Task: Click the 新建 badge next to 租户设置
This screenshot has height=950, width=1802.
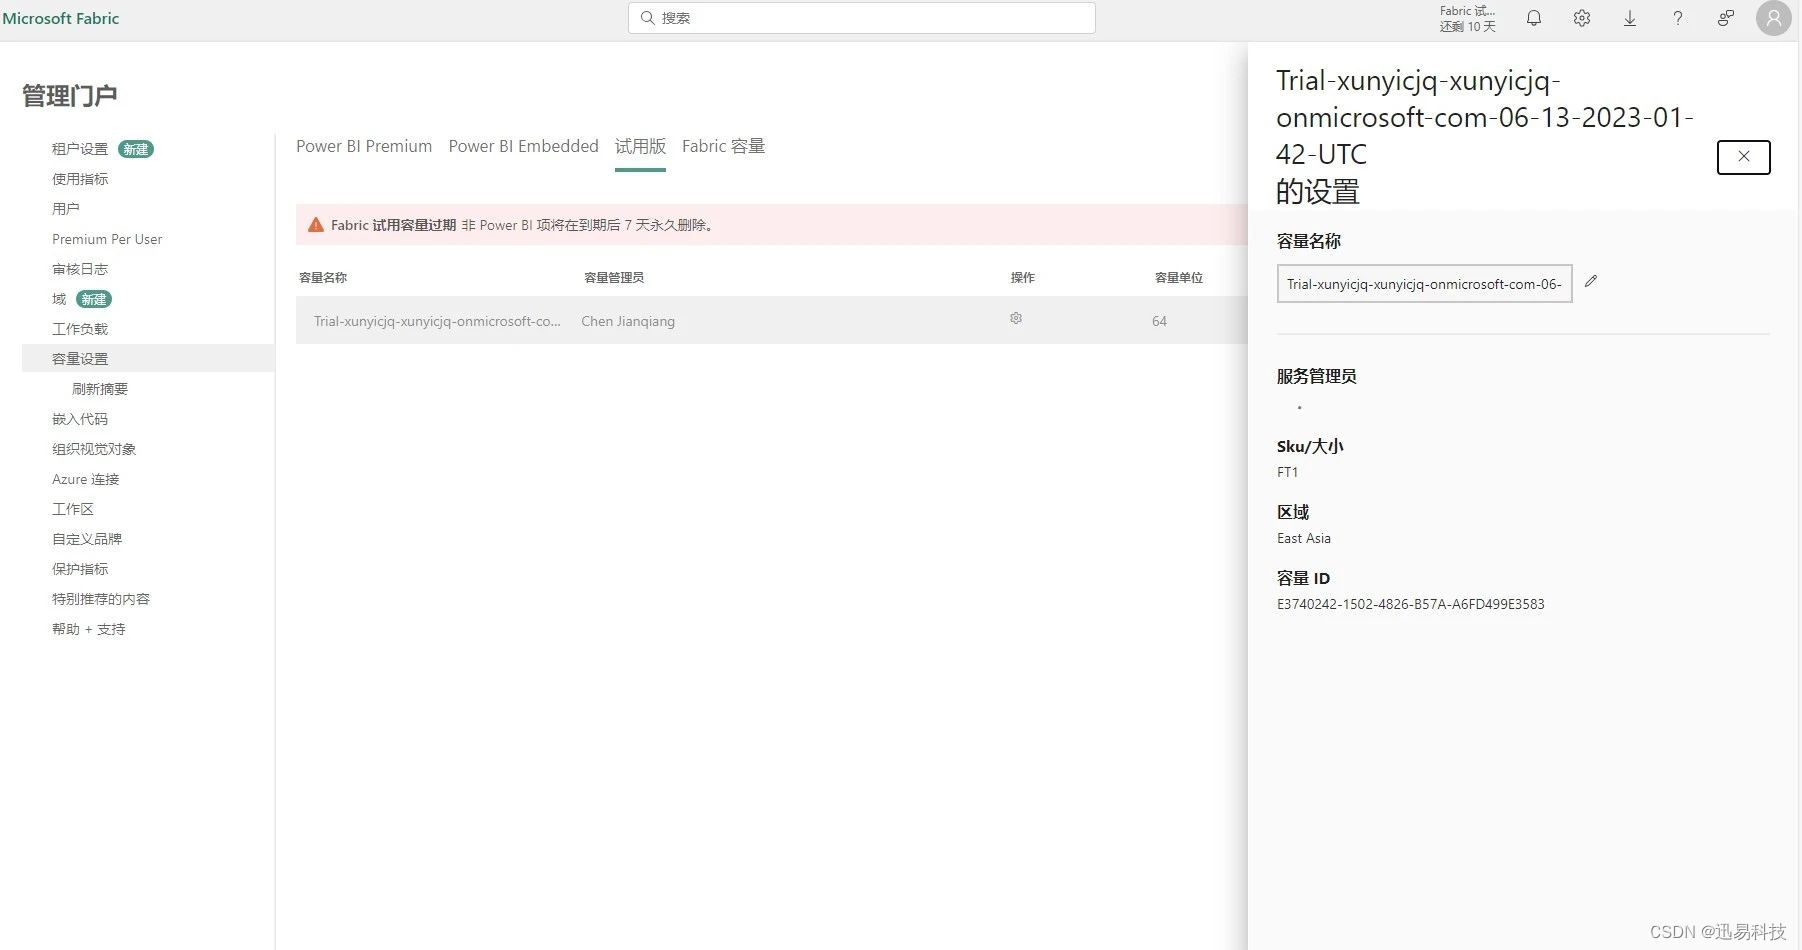Action: tap(136, 149)
